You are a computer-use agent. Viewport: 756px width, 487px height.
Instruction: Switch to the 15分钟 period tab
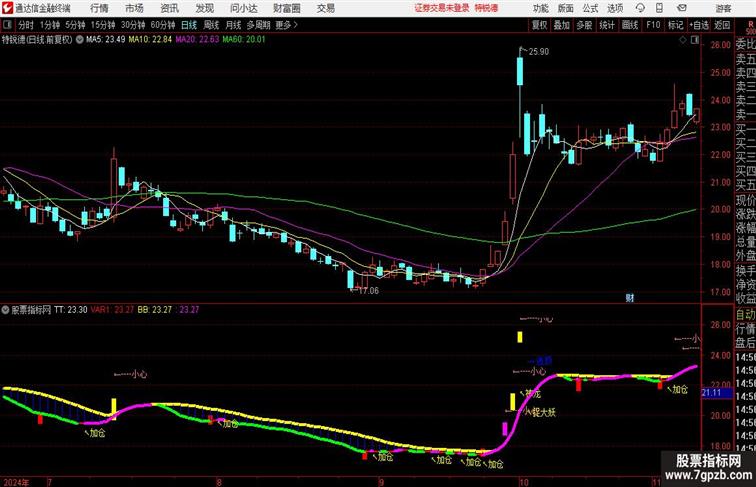(x=103, y=25)
